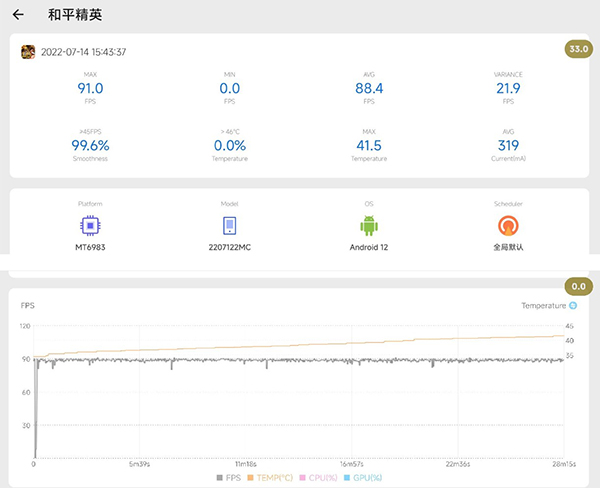This screenshot has width=600, height=488.
Task: Click the orange Scheduler icon
Action: (509, 225)
